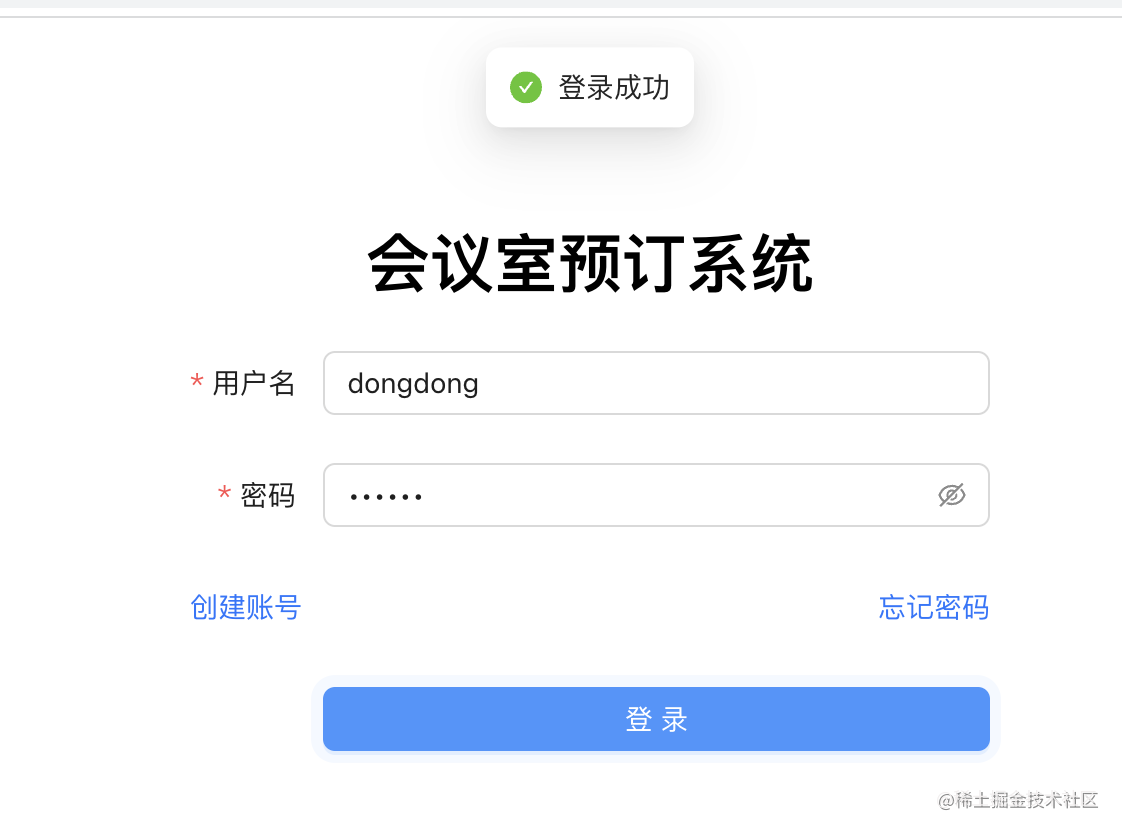
Task: Click the green success checkmark icon
Action: [x=526, y=87]
